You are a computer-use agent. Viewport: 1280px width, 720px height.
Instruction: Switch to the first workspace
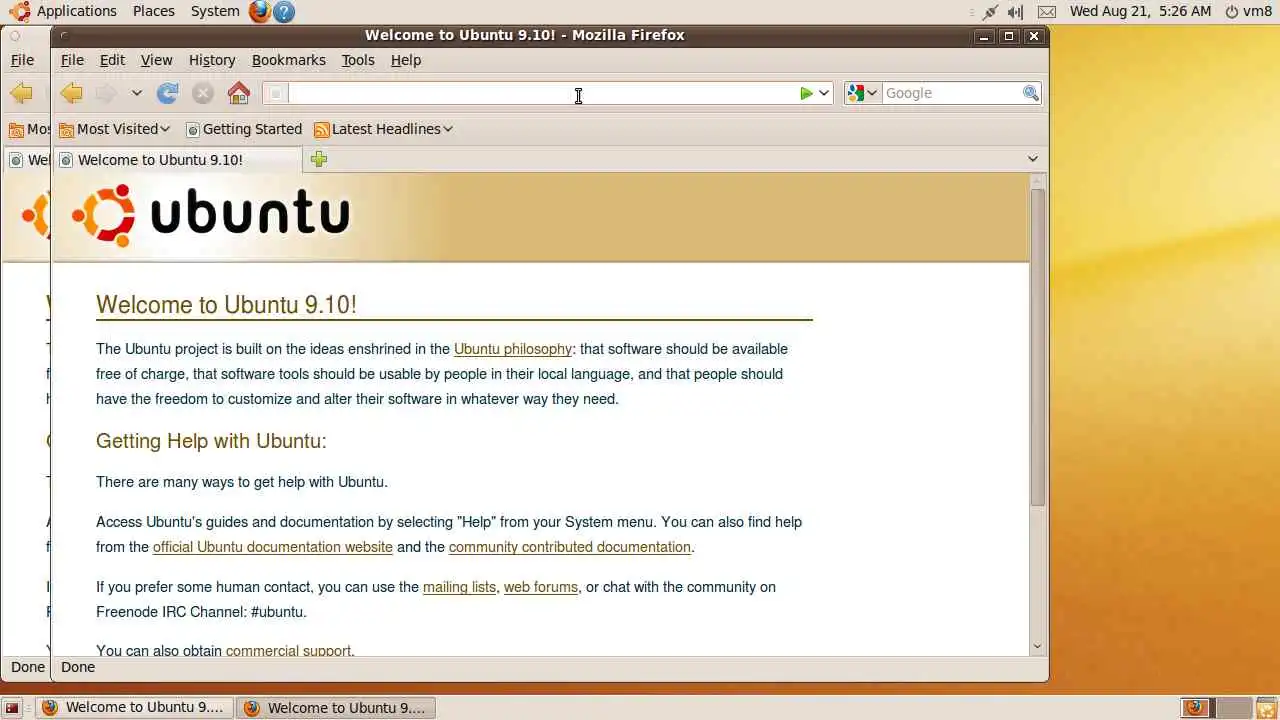pos(1196,708)
